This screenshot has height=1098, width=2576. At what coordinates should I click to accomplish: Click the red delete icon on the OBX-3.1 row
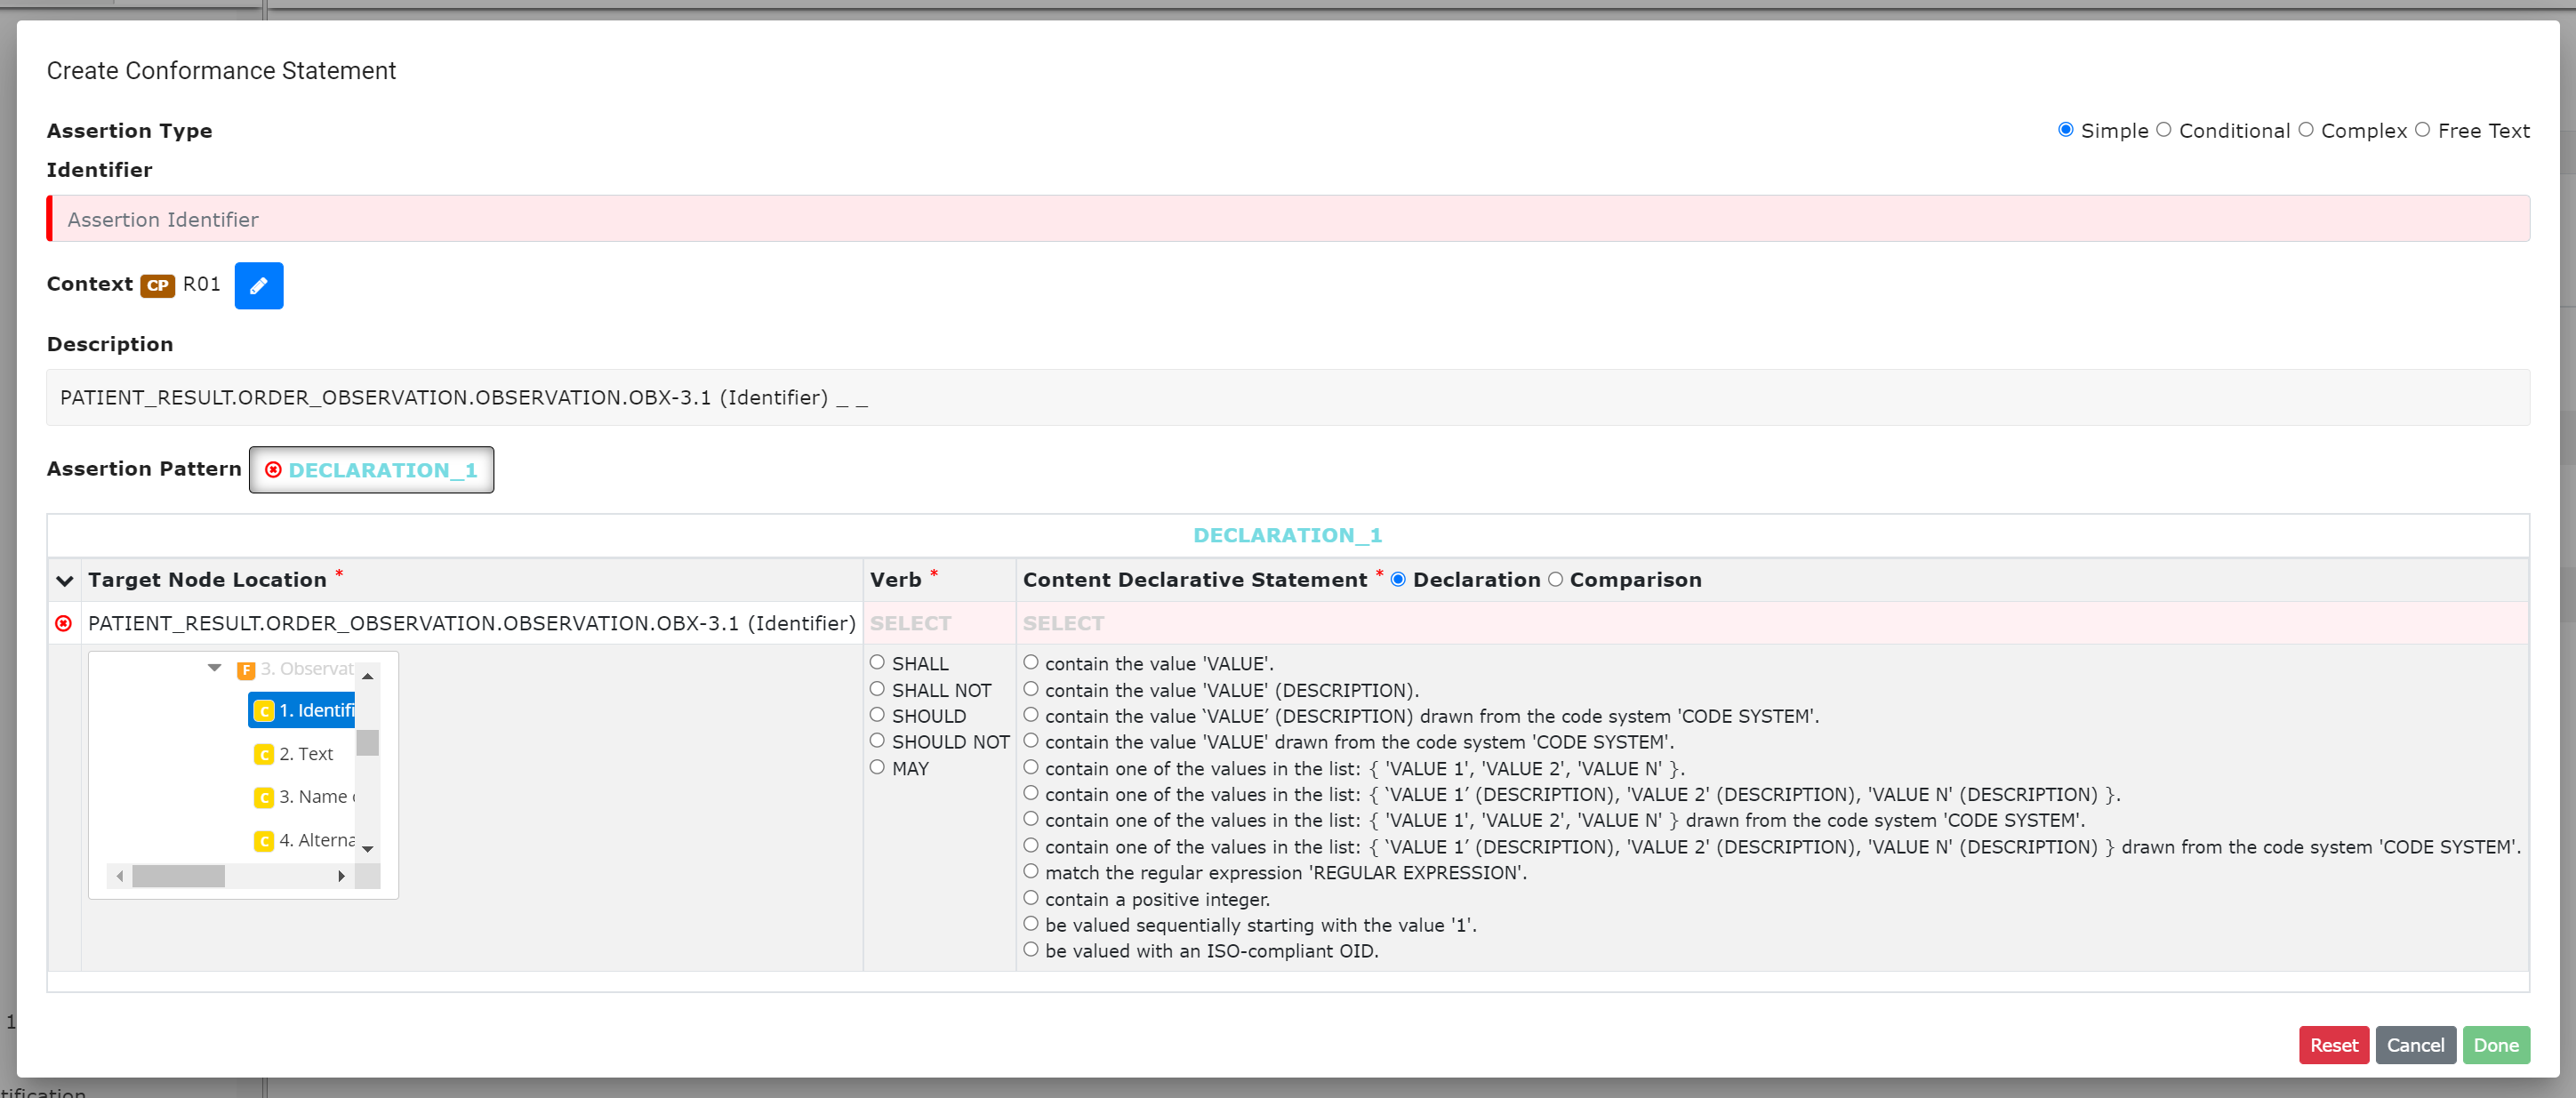pos(64,623)
